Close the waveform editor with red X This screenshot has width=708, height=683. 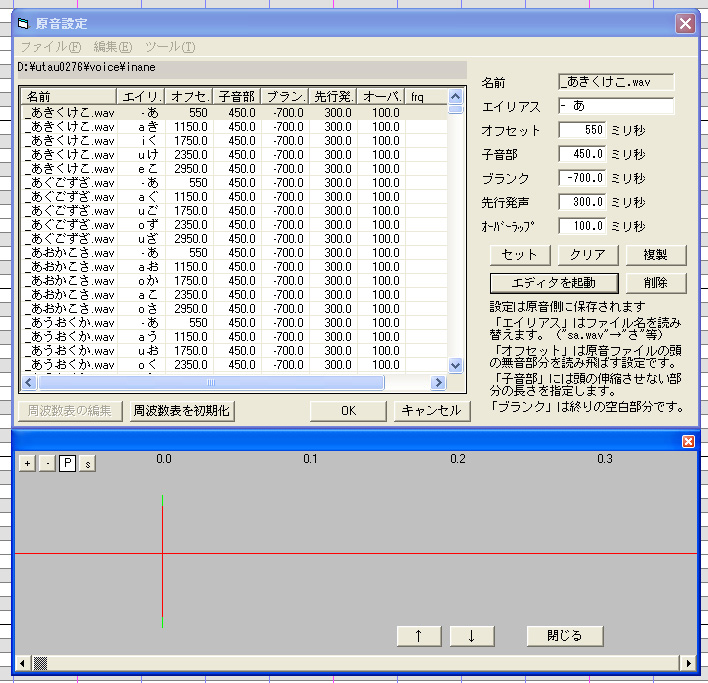(688, 441)
